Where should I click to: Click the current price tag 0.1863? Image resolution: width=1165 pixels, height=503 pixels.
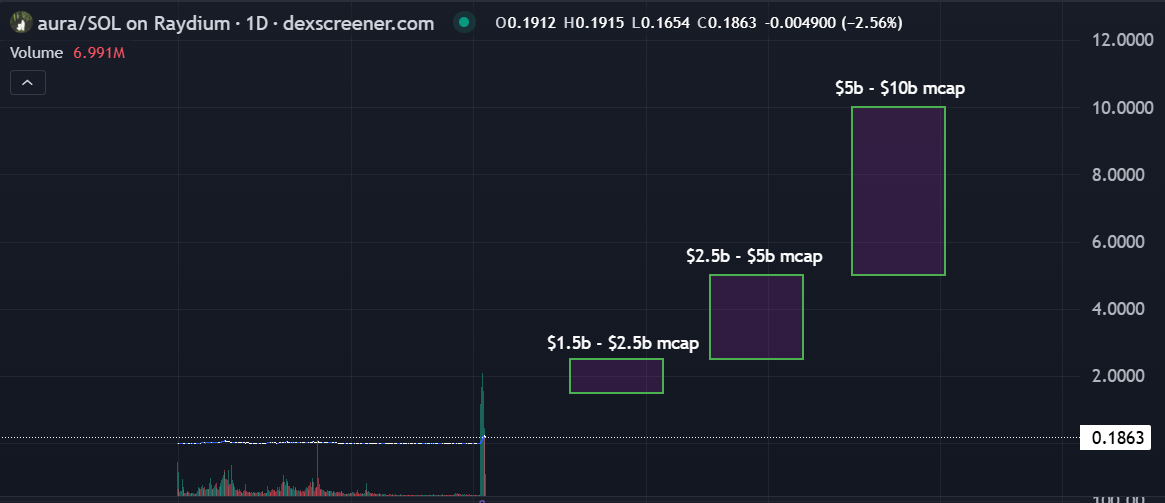point(1117,438)
